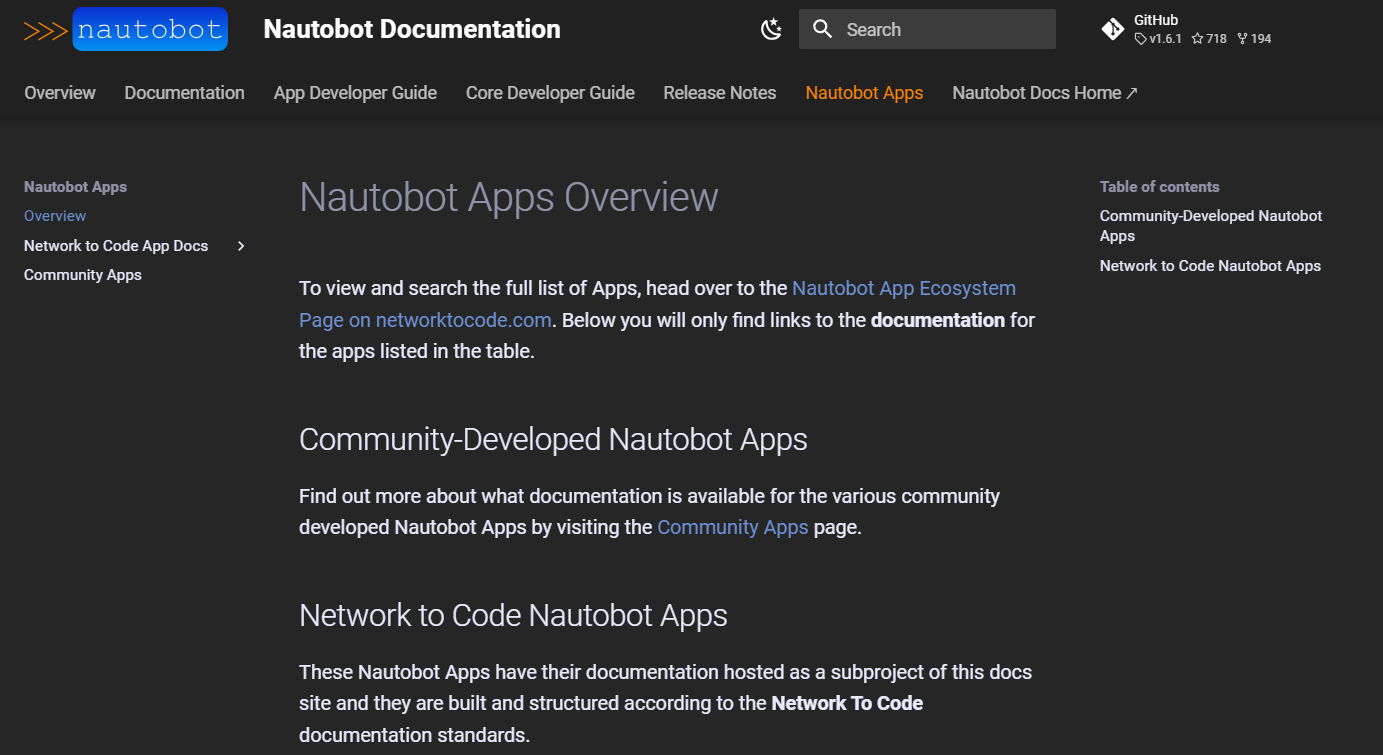
Task: Click the GitHub git logo icon
Action: coord(1112,30)
